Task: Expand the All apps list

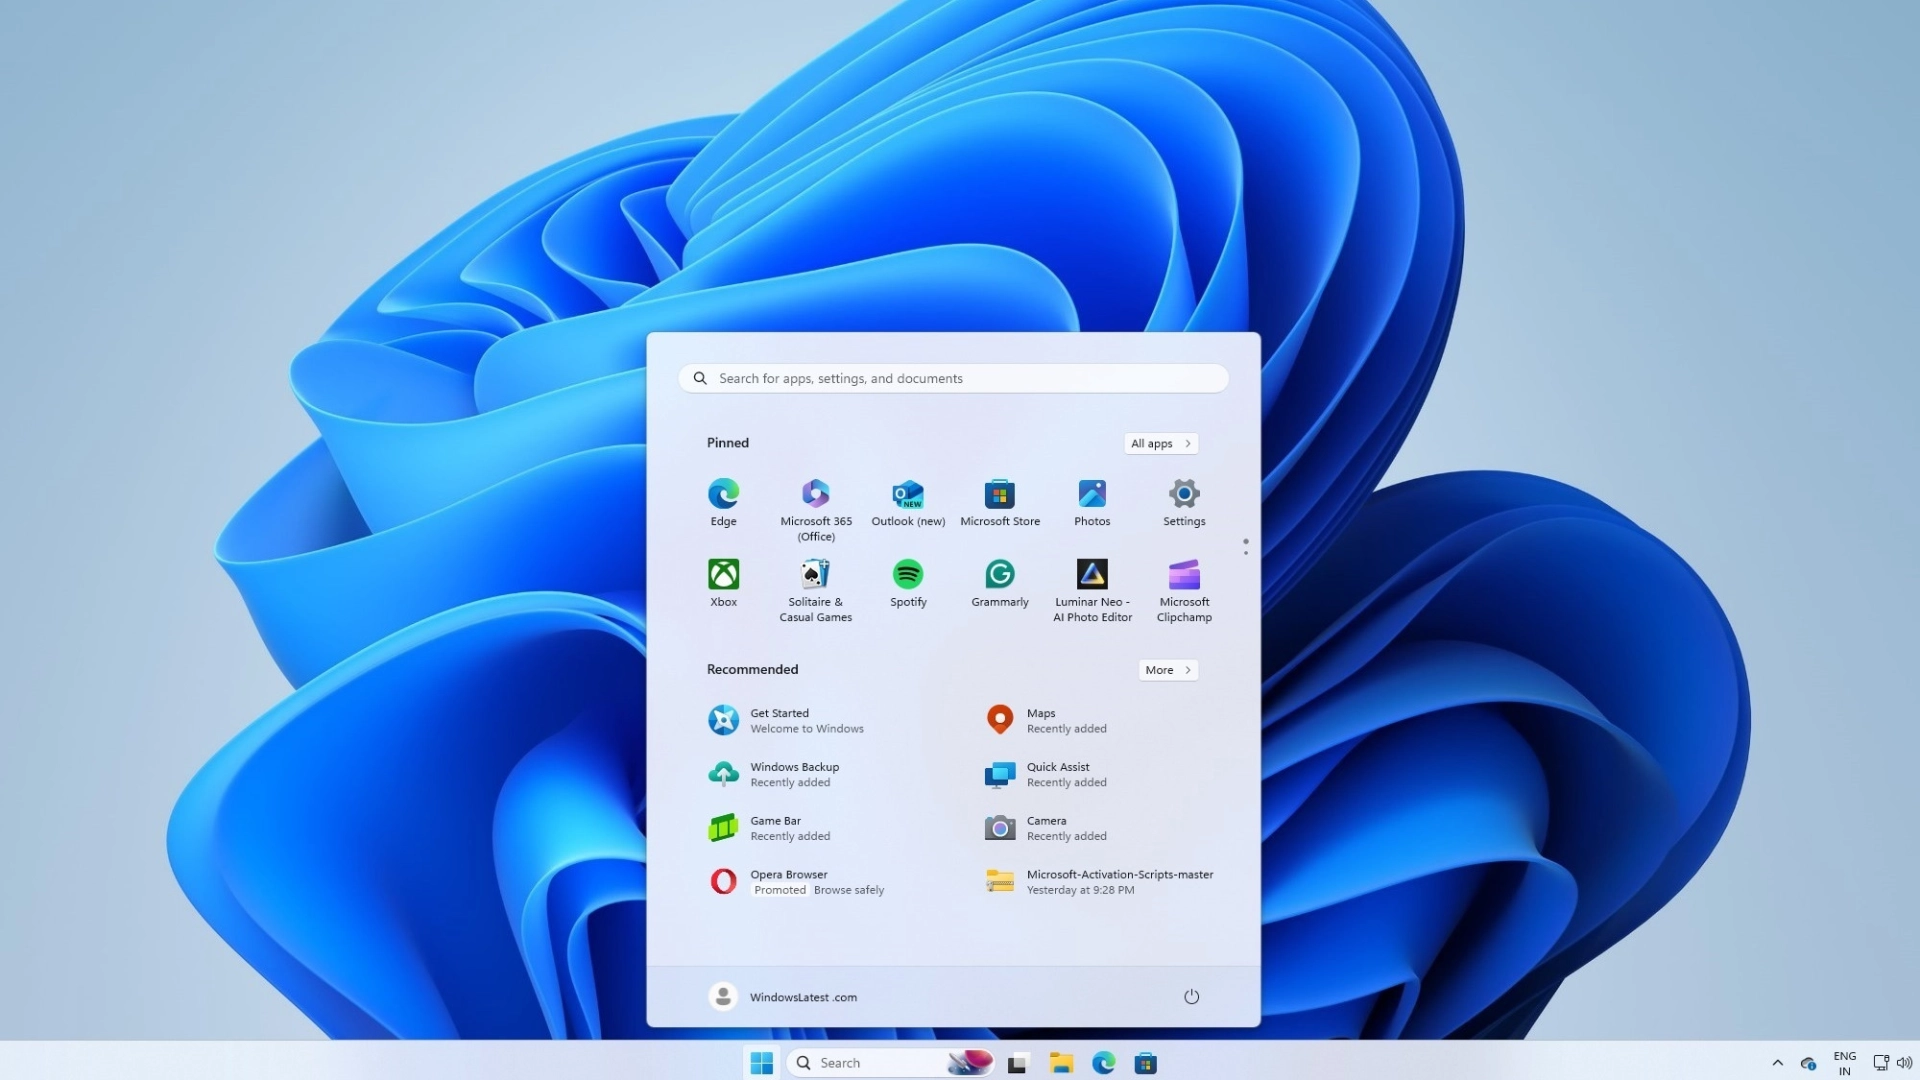Action: [x=1160, y=444]
